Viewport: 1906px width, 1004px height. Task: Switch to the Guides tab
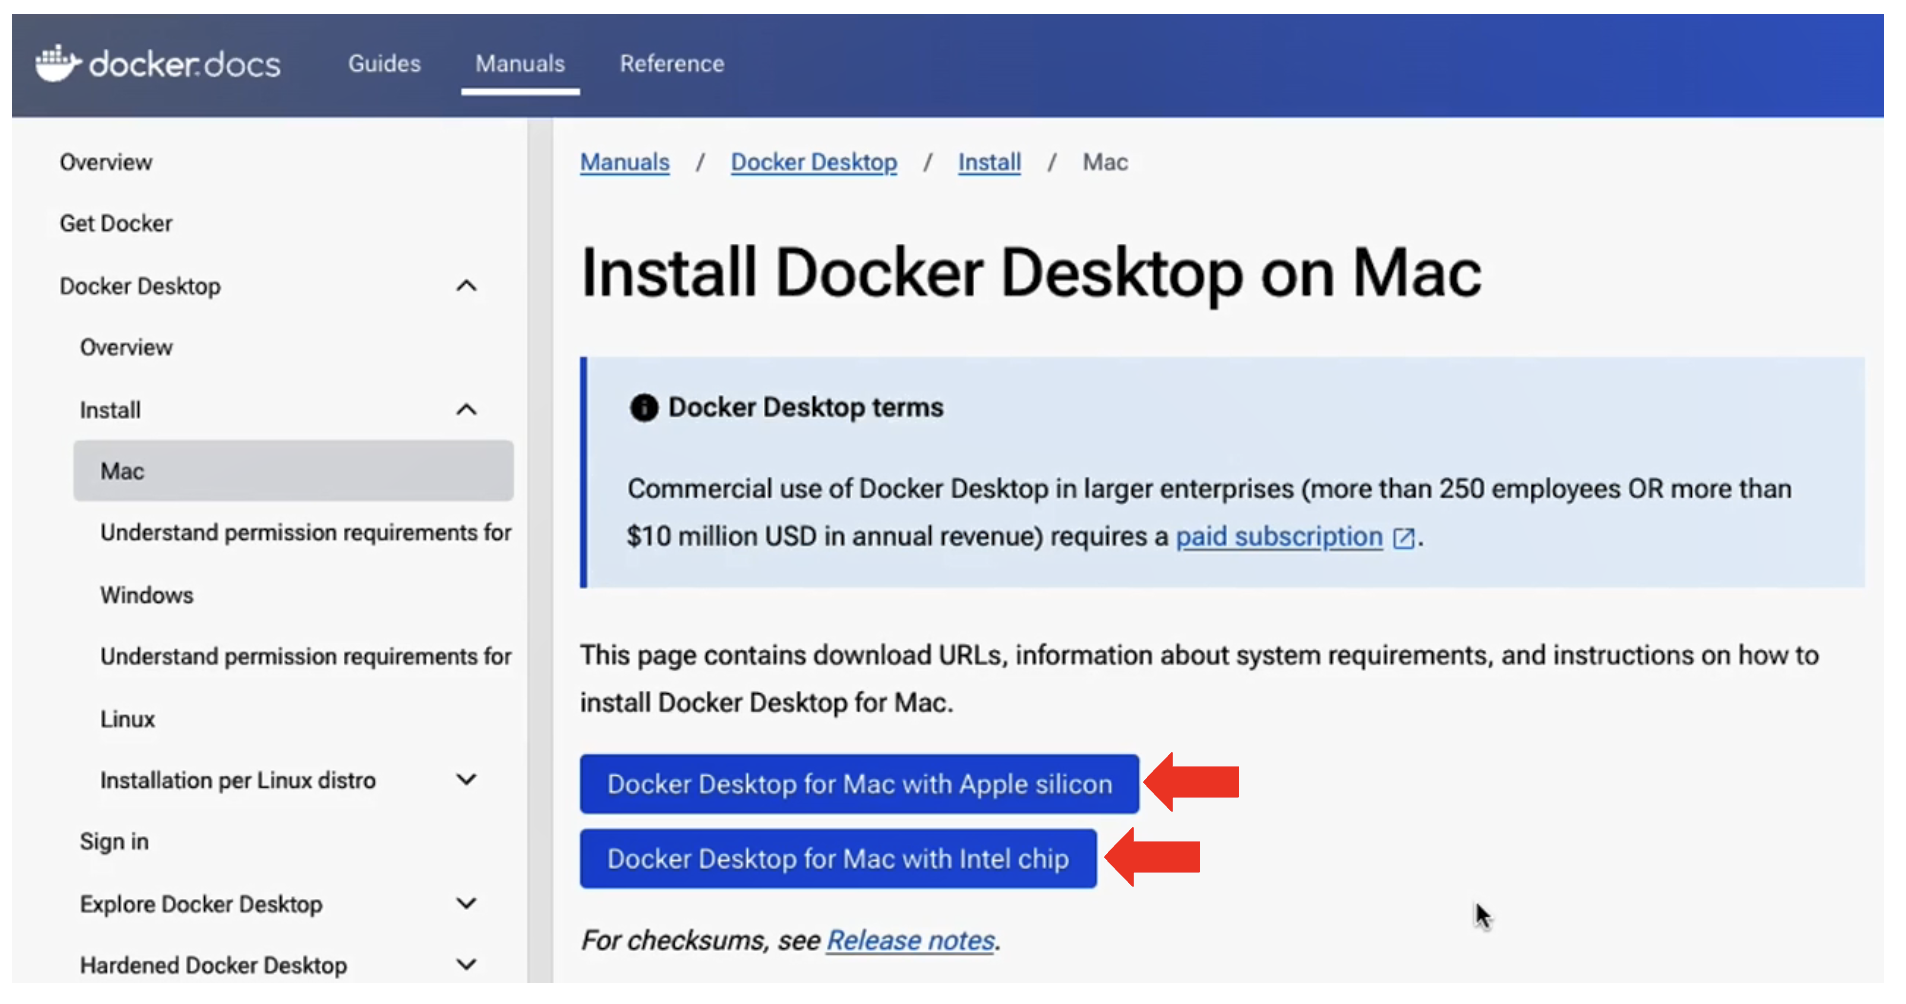[x=384, y=63]
